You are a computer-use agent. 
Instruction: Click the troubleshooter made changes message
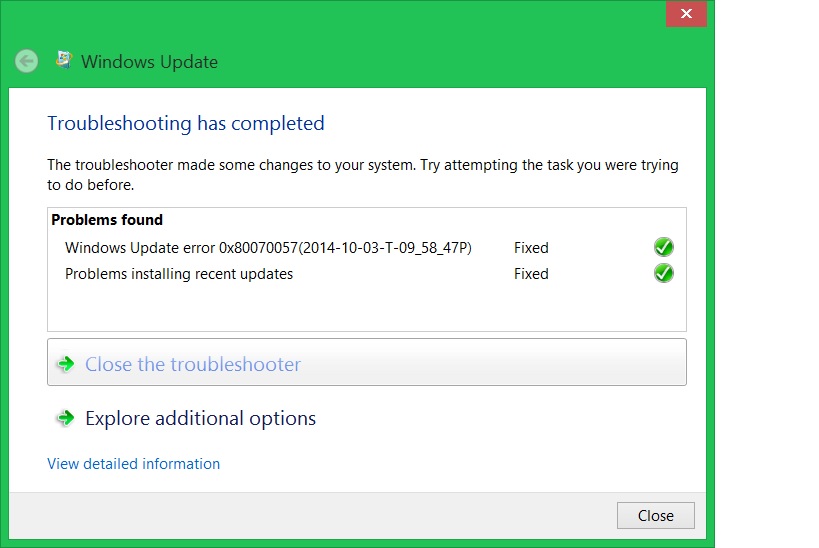click(x=362, y=174)
